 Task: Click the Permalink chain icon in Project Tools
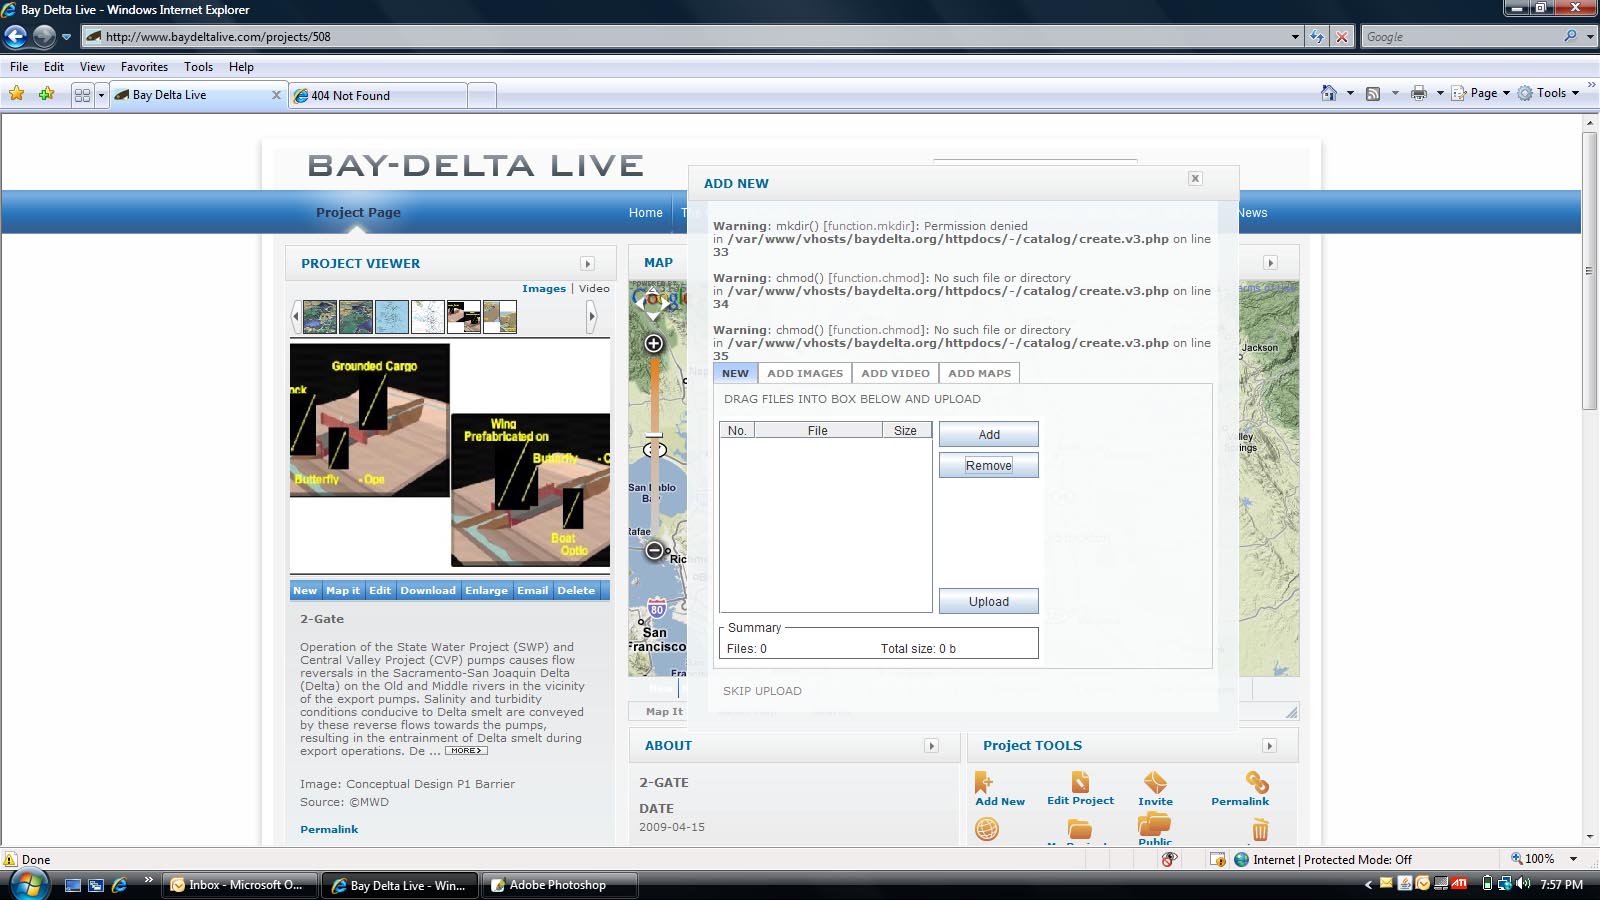pyautogui.click(x=1257, y=782)
